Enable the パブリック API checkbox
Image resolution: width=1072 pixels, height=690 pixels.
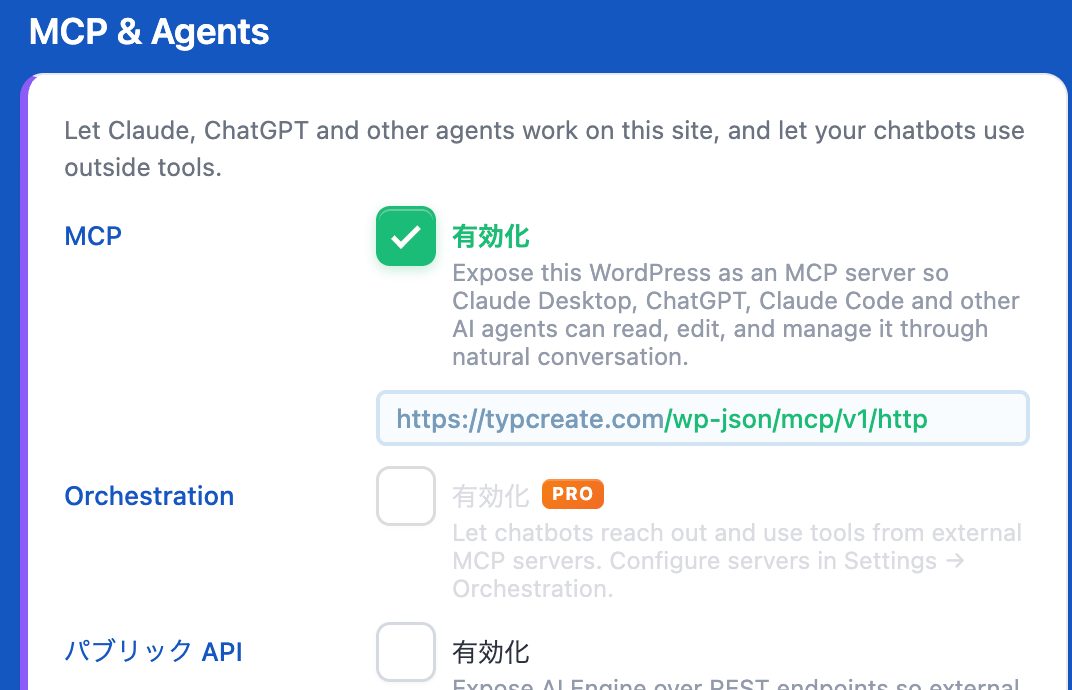point(405,652)
